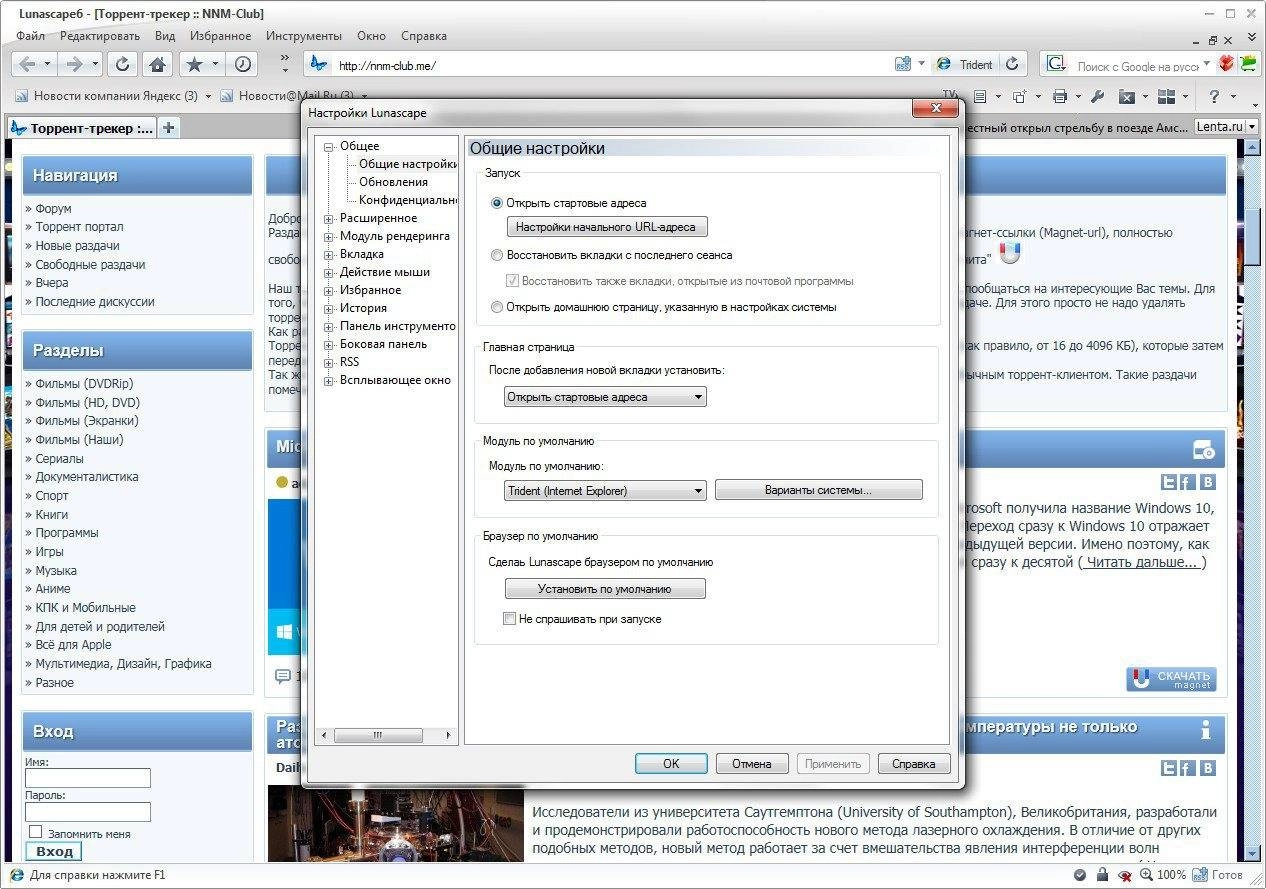The width and height of the screenshot is (1266, 889).
Task: Open History clock icon
Action: tap(243, 64)
